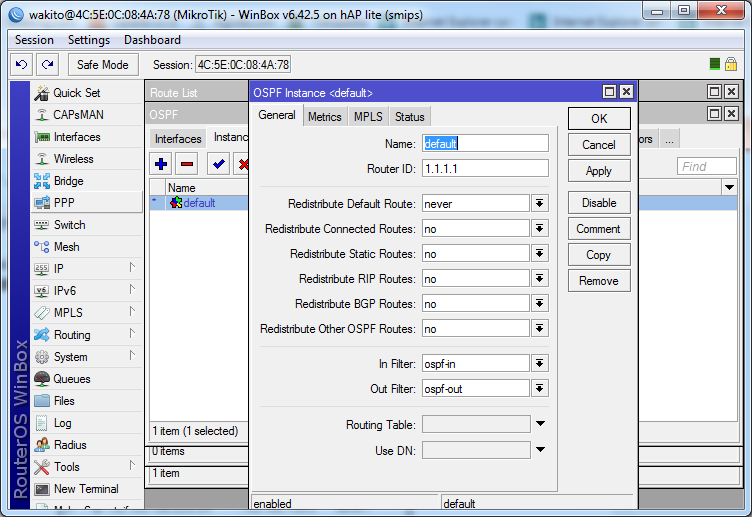Open Interfaces in sidebar
The width and height of the screenshot is (752, 517).
[87, 137]
